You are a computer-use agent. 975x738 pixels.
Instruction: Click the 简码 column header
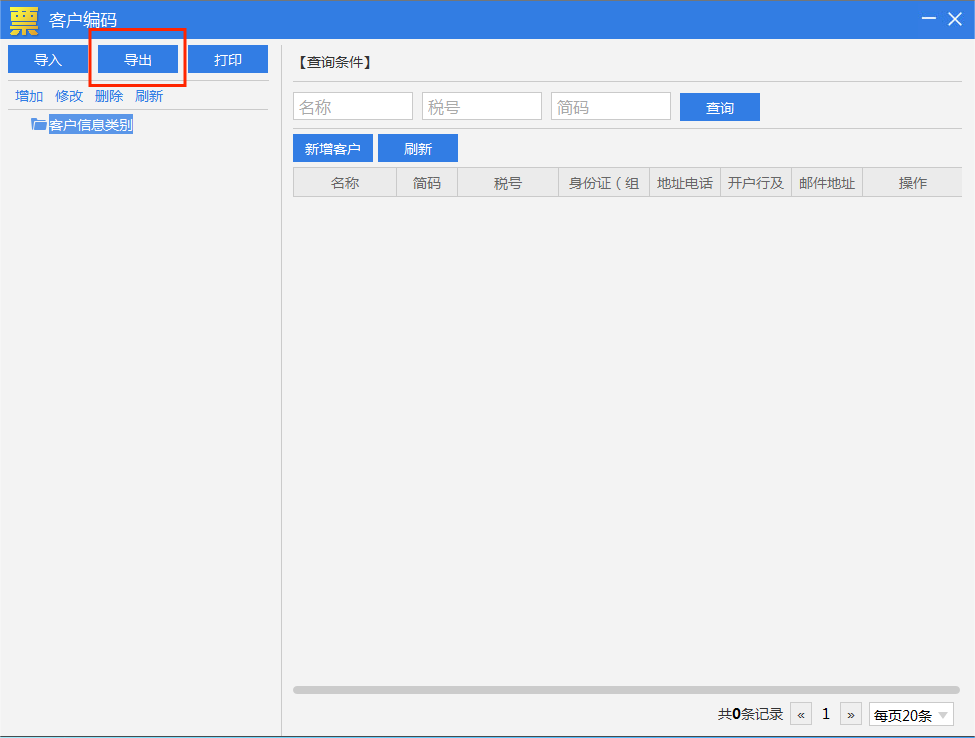(x=427, y=182)
